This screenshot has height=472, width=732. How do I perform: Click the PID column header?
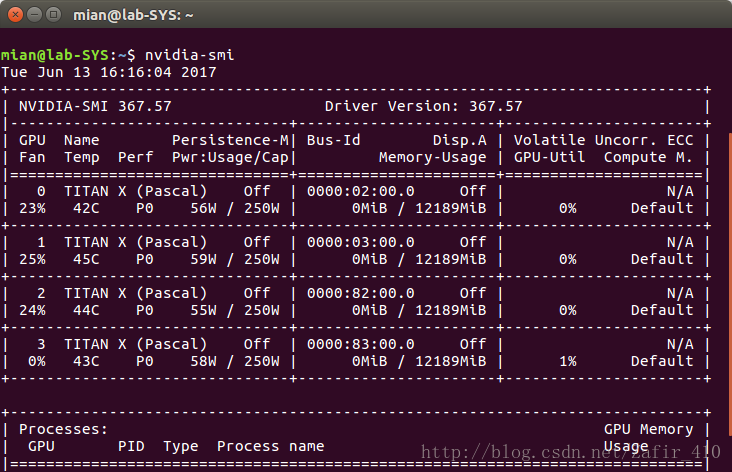pos(131,446)
